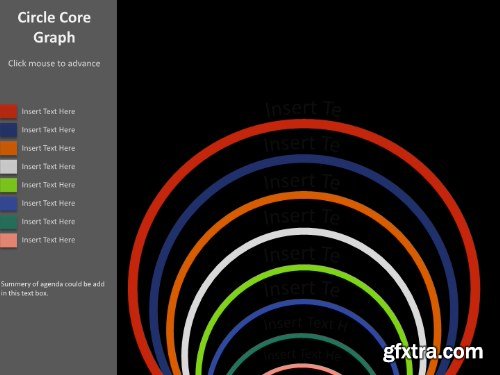Select the teal circle arc near bottom

(x=303, y=337)
